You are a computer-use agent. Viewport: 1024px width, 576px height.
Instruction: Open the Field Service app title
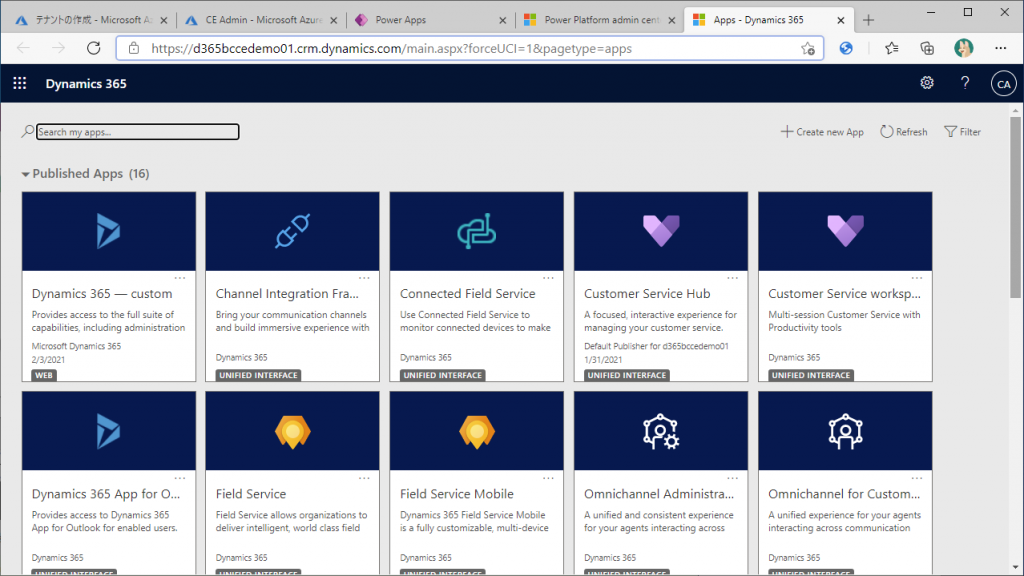[251, 494]
